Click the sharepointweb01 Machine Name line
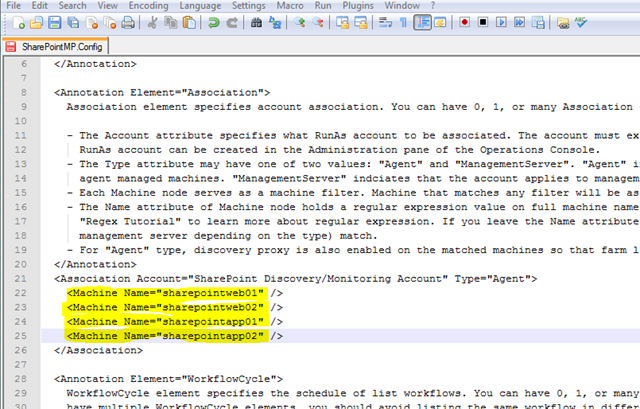This screenshot has height=409, width=640. tap(166, 291)
